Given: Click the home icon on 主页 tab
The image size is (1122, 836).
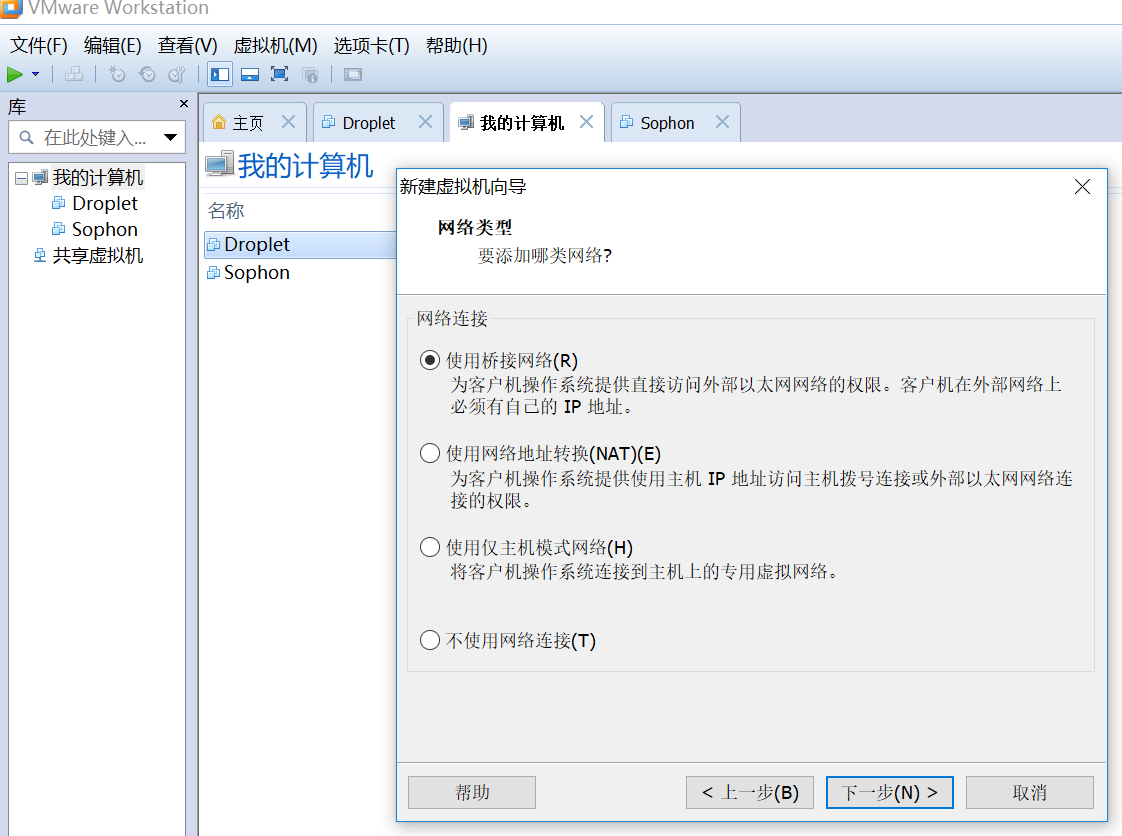Looking at the screenshot, I should coord(219,122).
